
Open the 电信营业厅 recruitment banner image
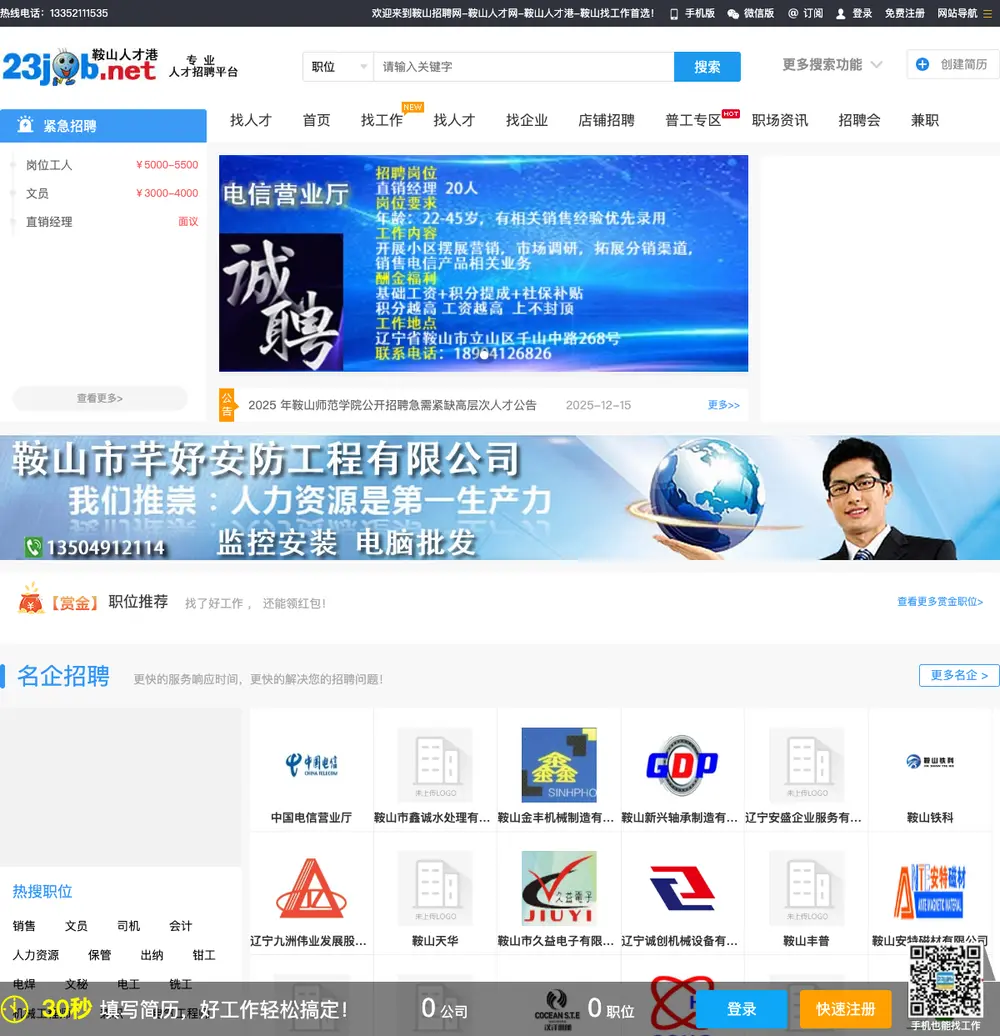pyautogui.click(x=483, y=263)
